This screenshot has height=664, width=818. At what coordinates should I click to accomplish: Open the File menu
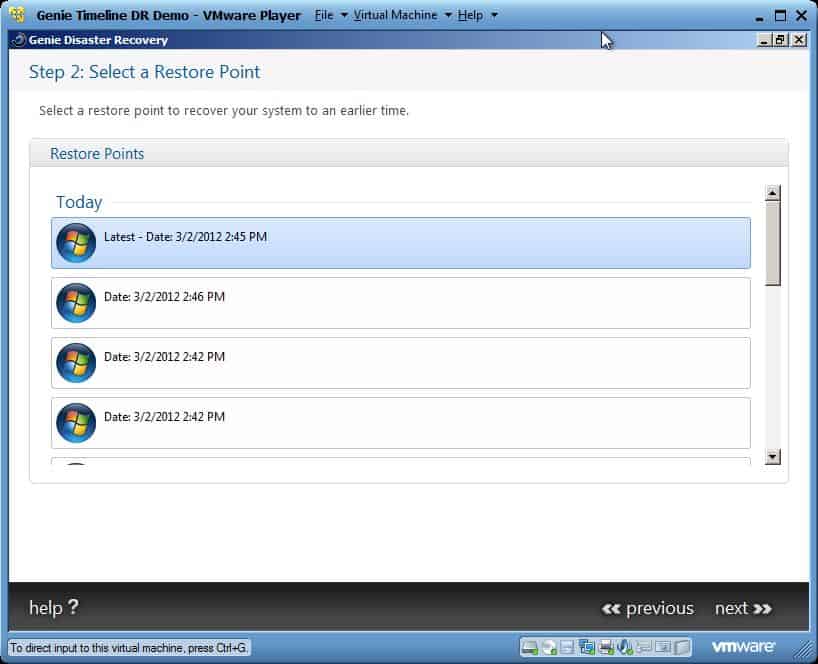[x=323, y=15]
